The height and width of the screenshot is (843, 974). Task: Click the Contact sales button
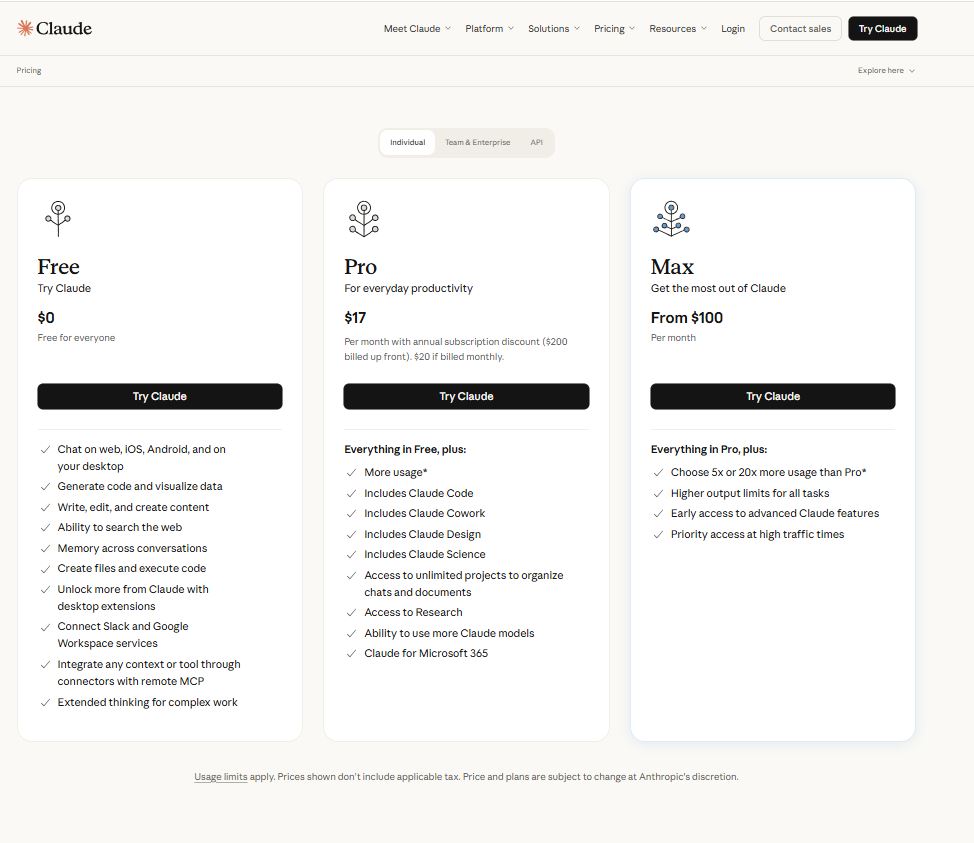tap(800, 29)
